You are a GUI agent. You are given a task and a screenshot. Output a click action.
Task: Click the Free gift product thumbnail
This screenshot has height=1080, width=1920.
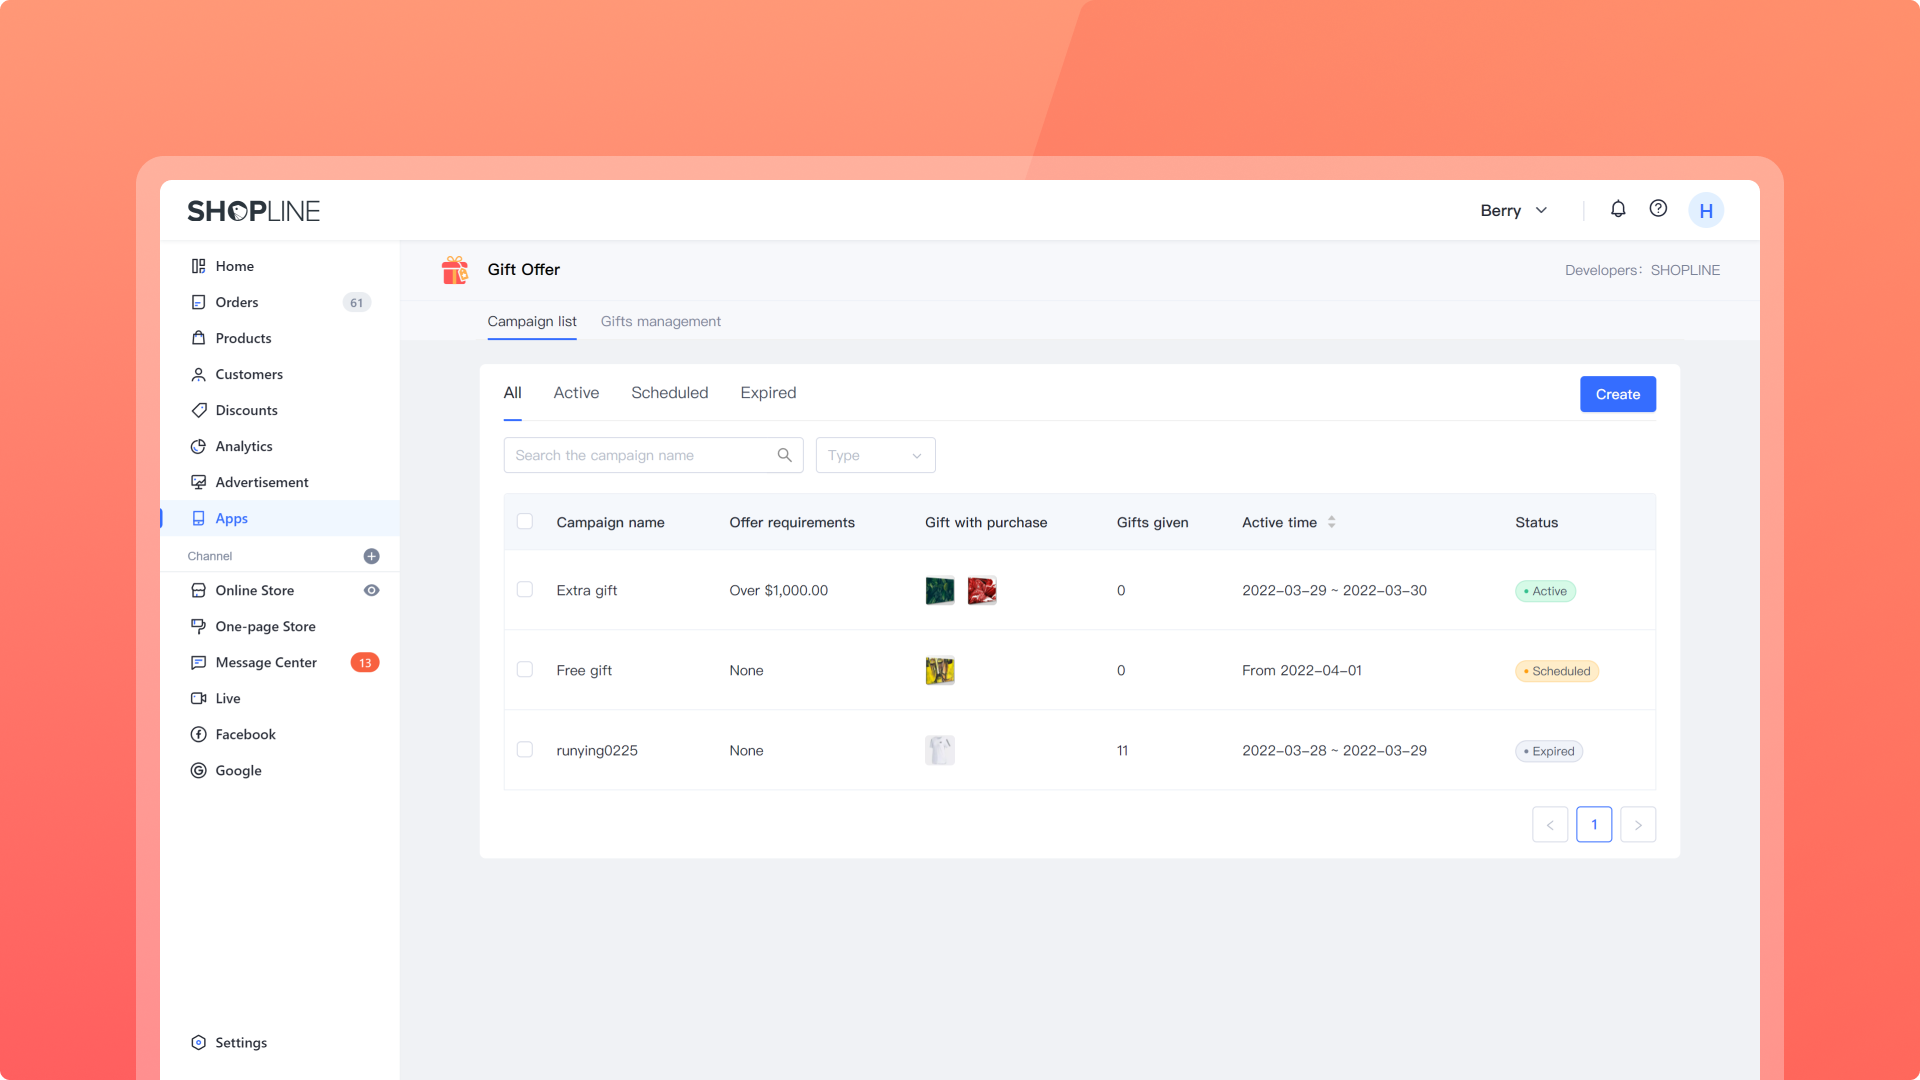(x=940, y=670)
